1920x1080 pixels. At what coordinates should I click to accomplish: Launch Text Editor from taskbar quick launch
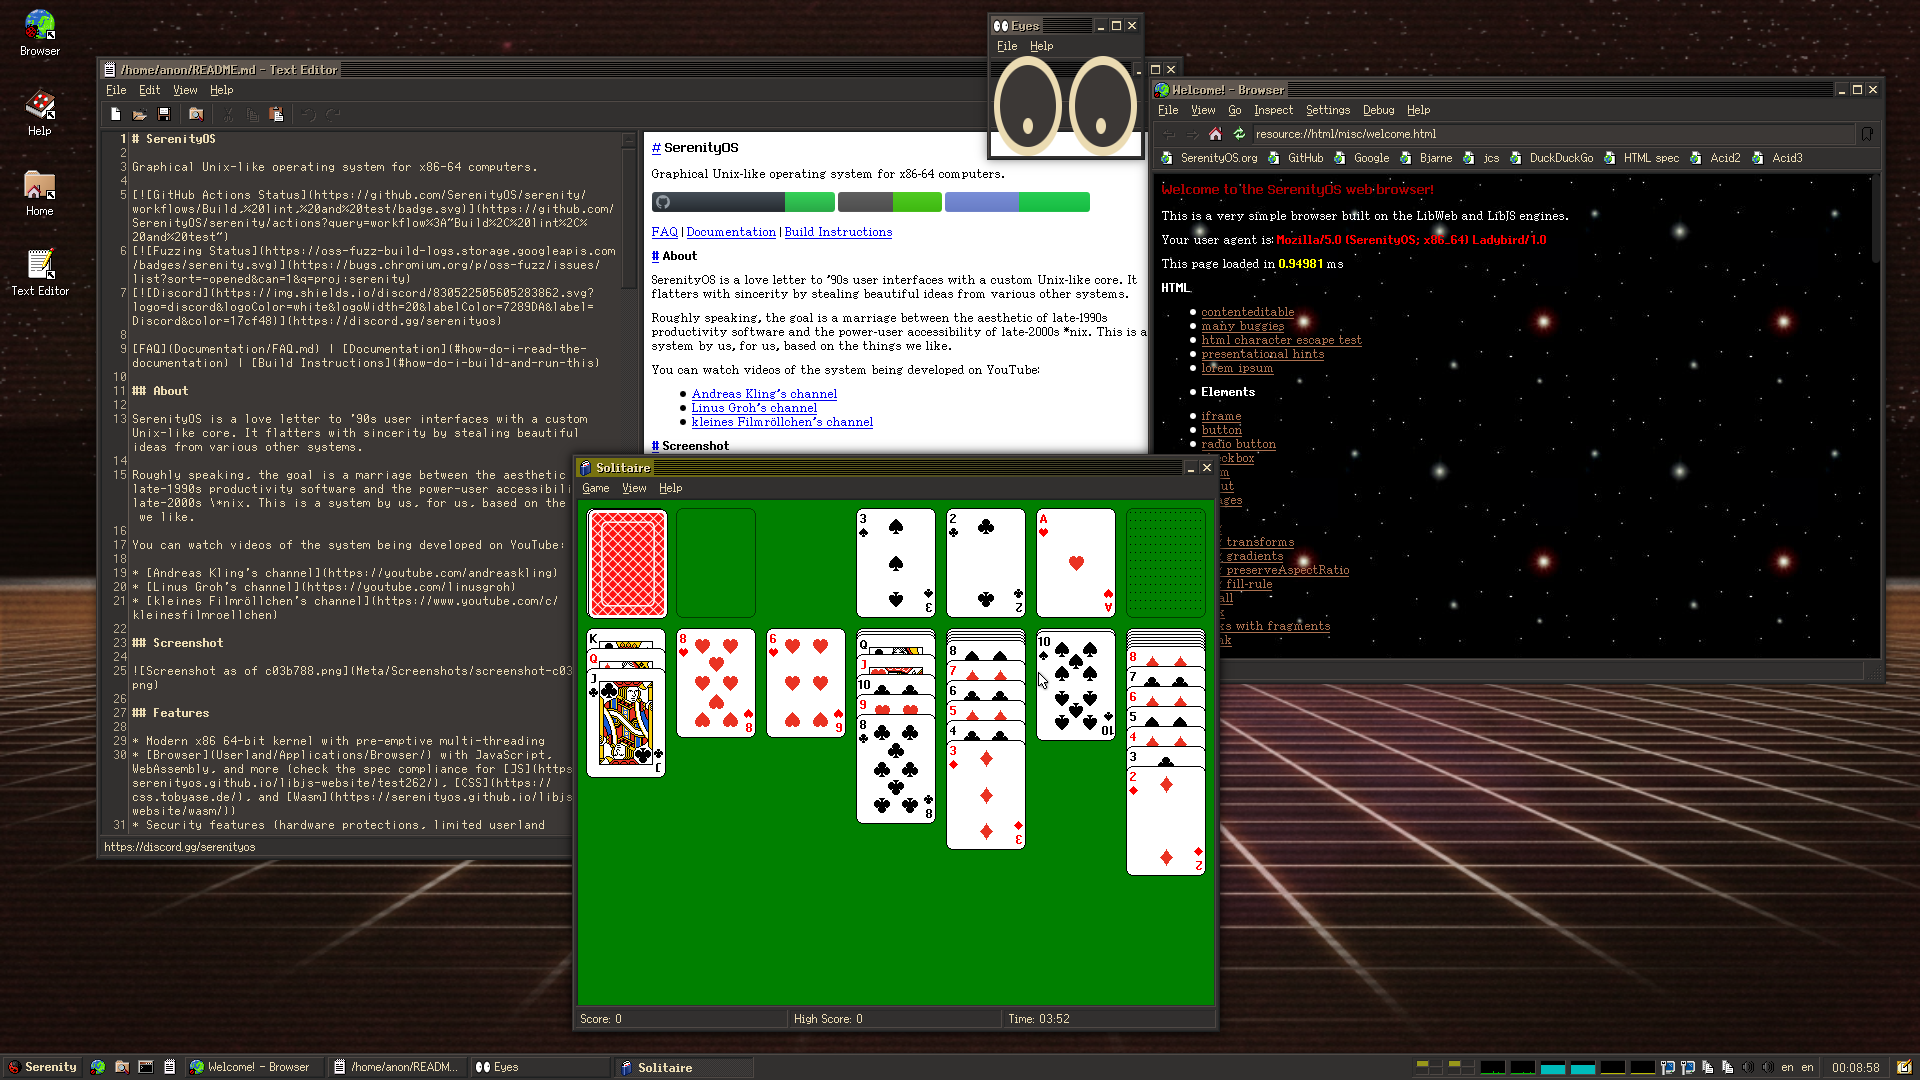click(x=170, y=1067)
